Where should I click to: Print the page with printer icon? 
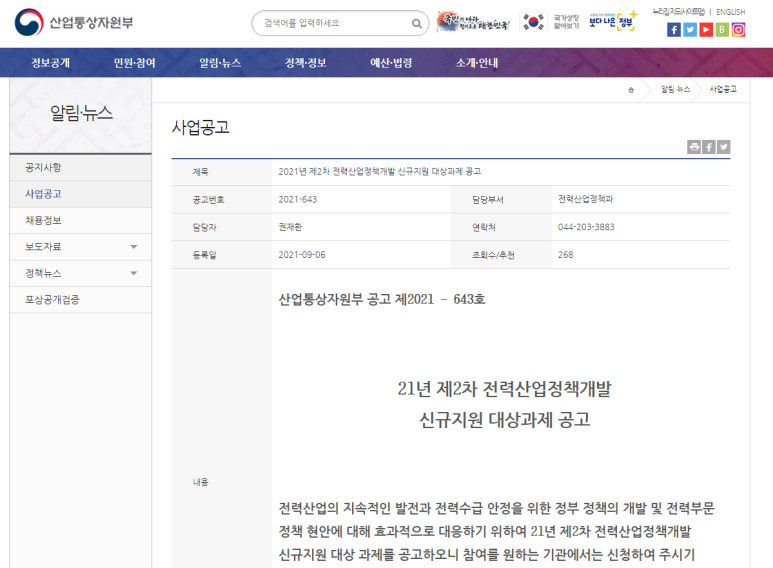tap(694, 147)
